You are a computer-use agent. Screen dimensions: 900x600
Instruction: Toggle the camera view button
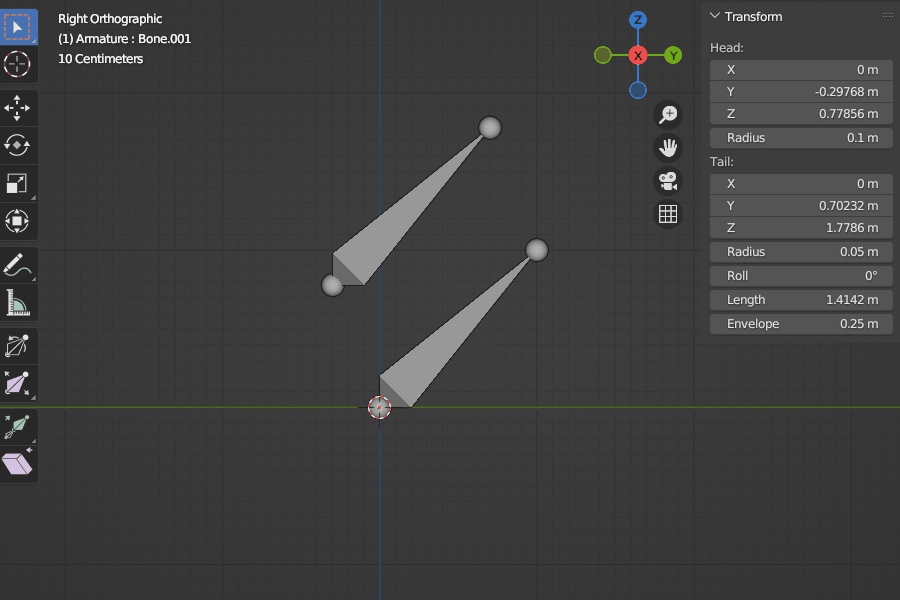tap(668, 181)
